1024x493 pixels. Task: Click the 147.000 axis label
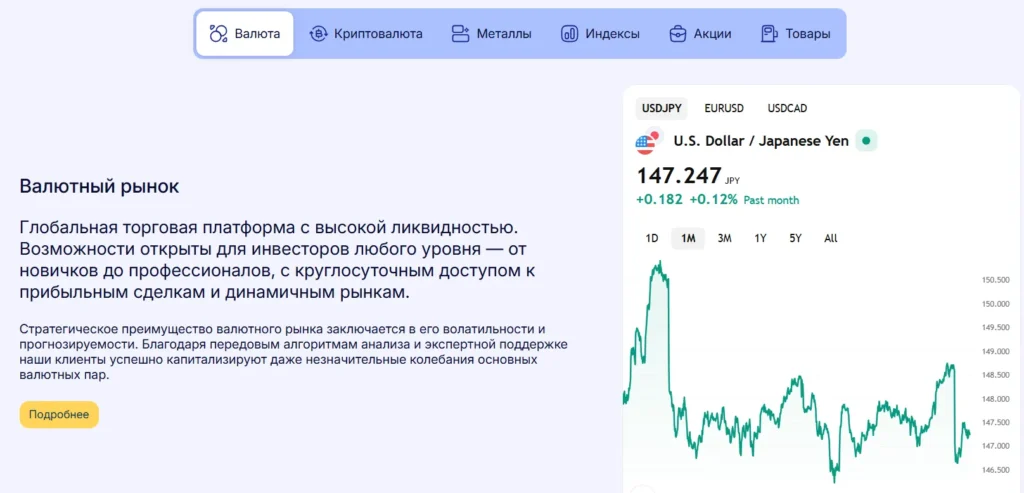coord(996,446)
